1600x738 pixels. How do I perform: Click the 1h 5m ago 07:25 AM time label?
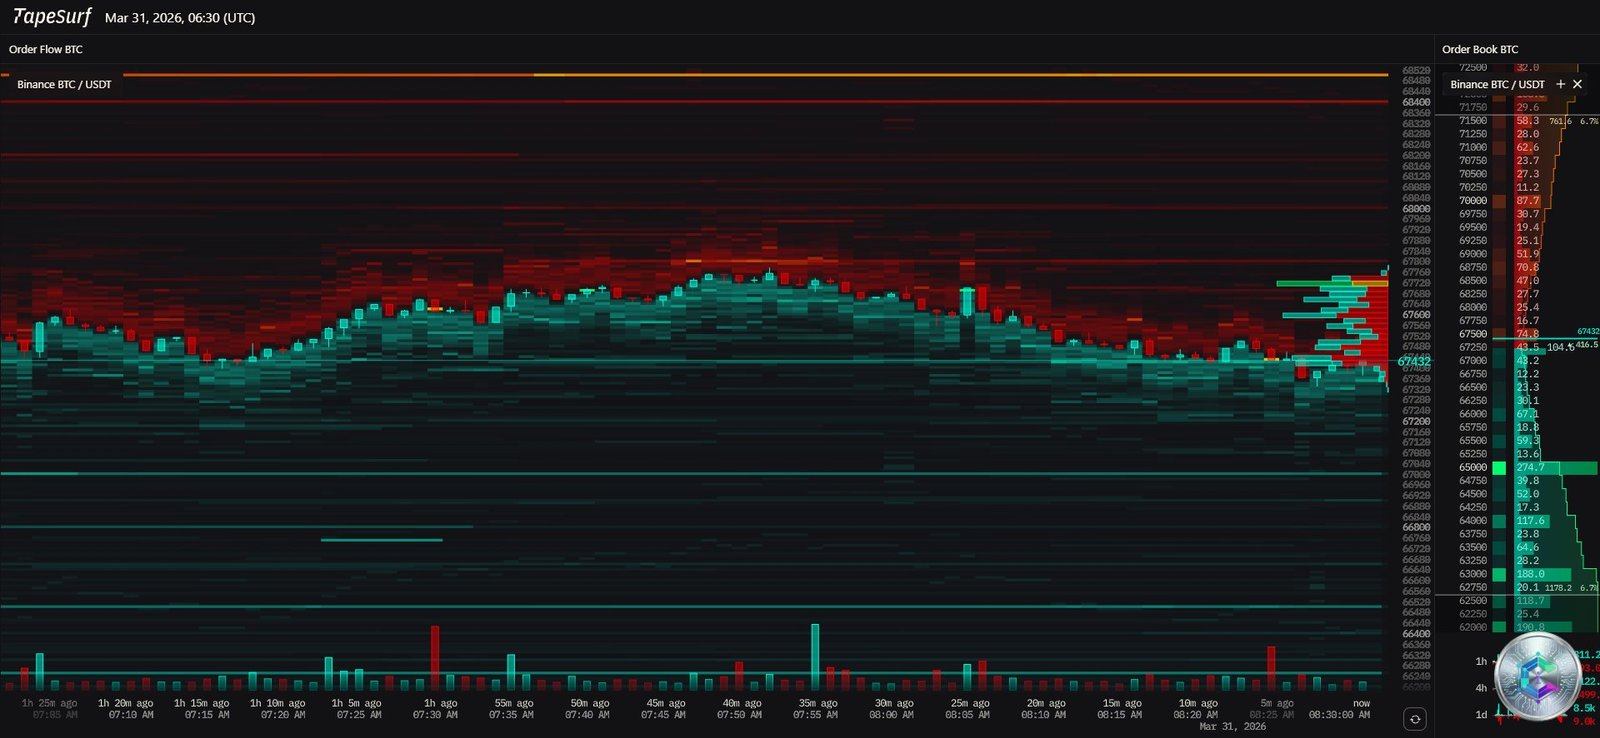357,709
